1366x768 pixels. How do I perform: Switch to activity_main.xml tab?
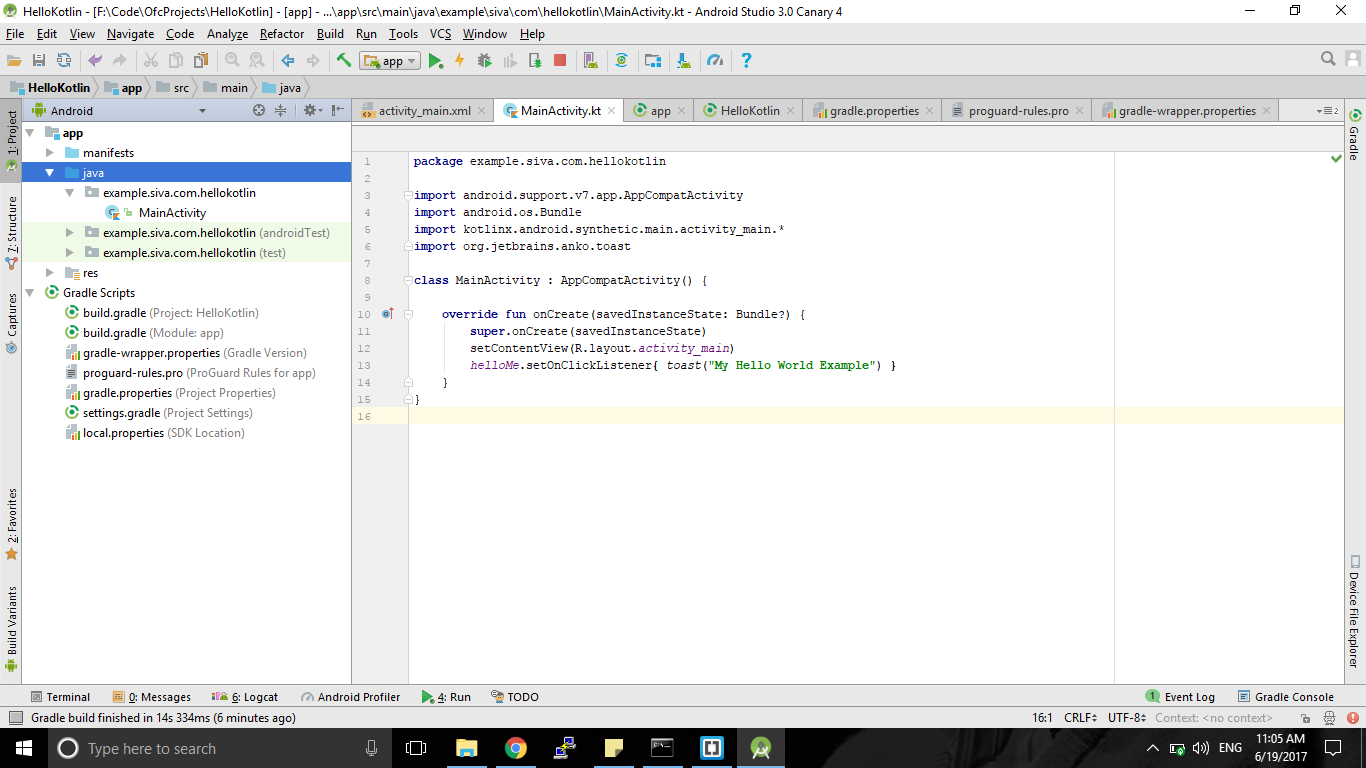(423, 111)
